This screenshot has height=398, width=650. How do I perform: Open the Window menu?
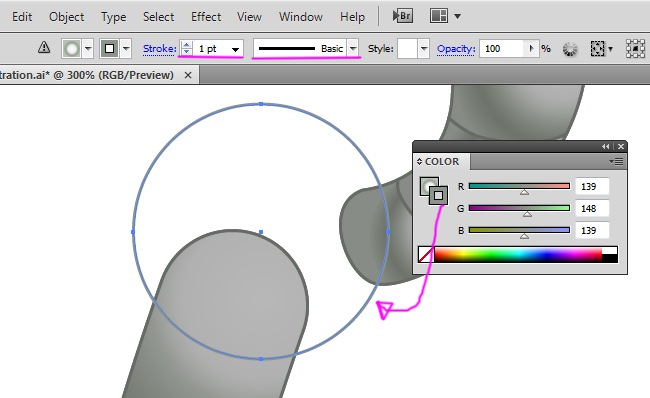click(301, 17)
